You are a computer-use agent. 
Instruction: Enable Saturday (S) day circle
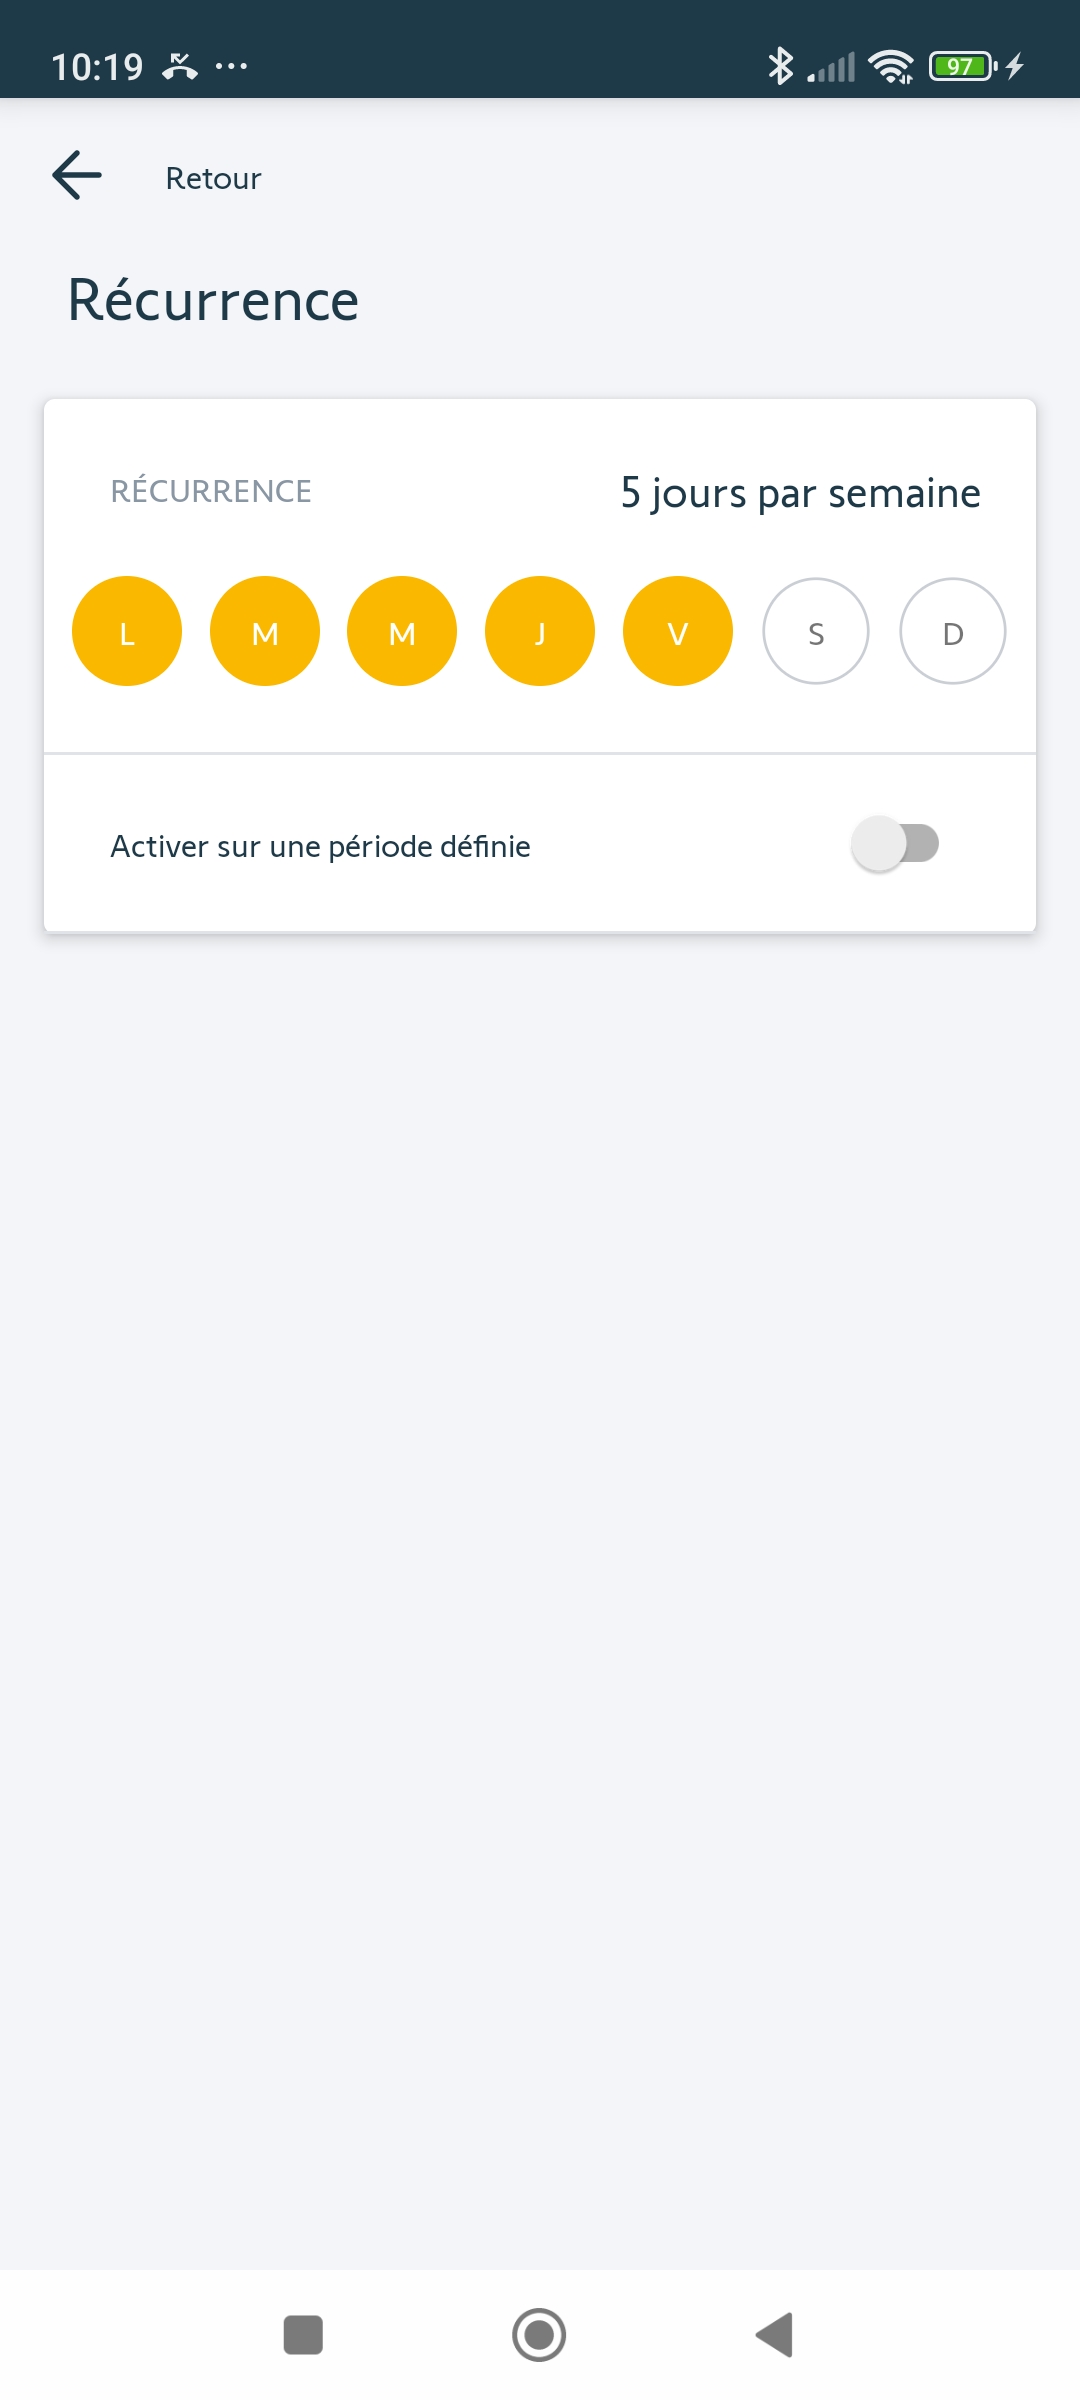point(816,632)
